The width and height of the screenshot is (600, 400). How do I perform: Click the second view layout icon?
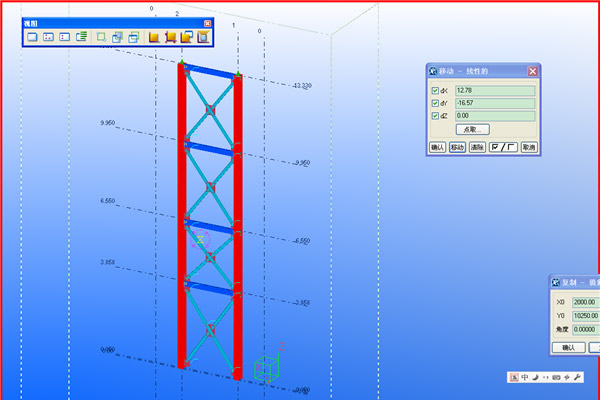(x=48, y=37)
